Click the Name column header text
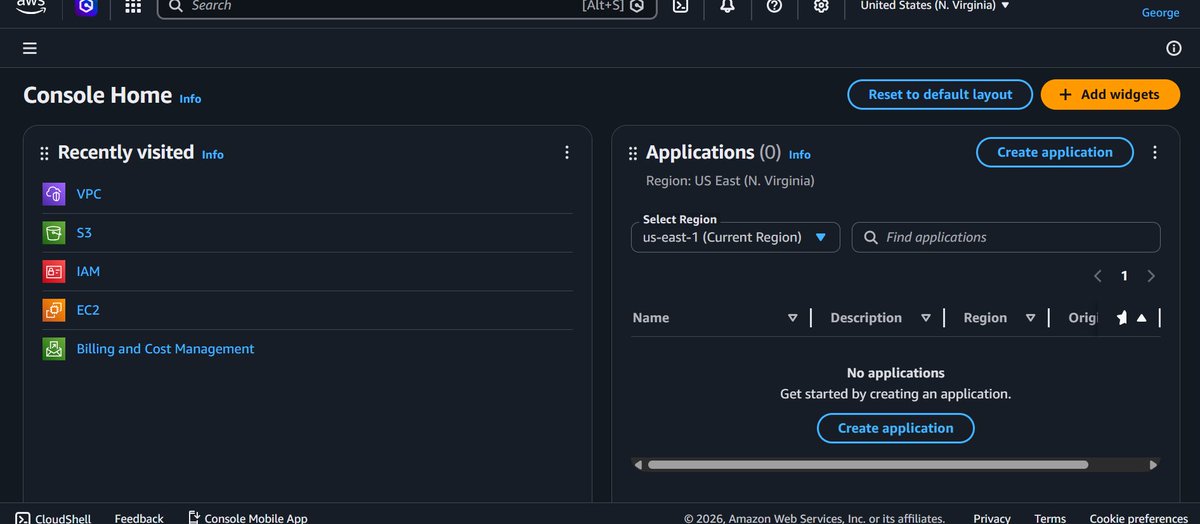 point(651,318)
